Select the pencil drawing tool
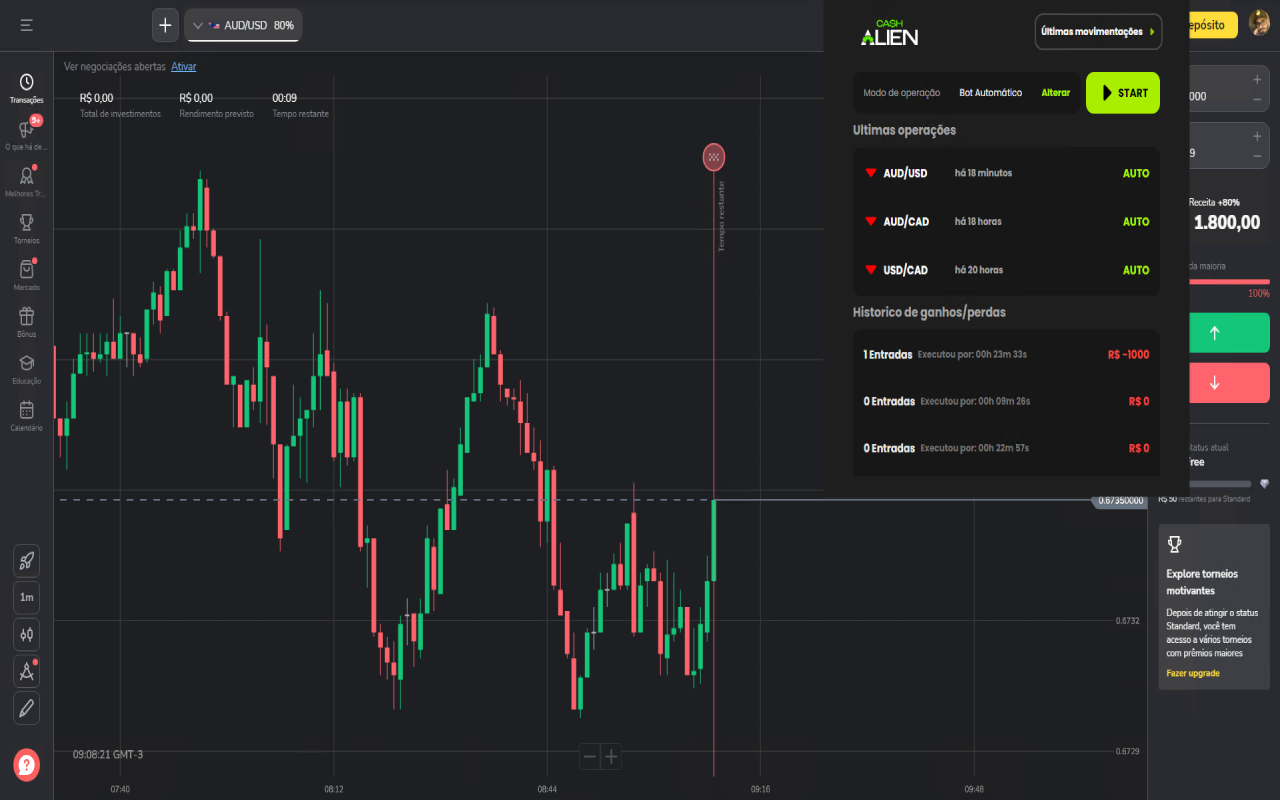This screenshot has height=800, width=1280. pos(27,708)
